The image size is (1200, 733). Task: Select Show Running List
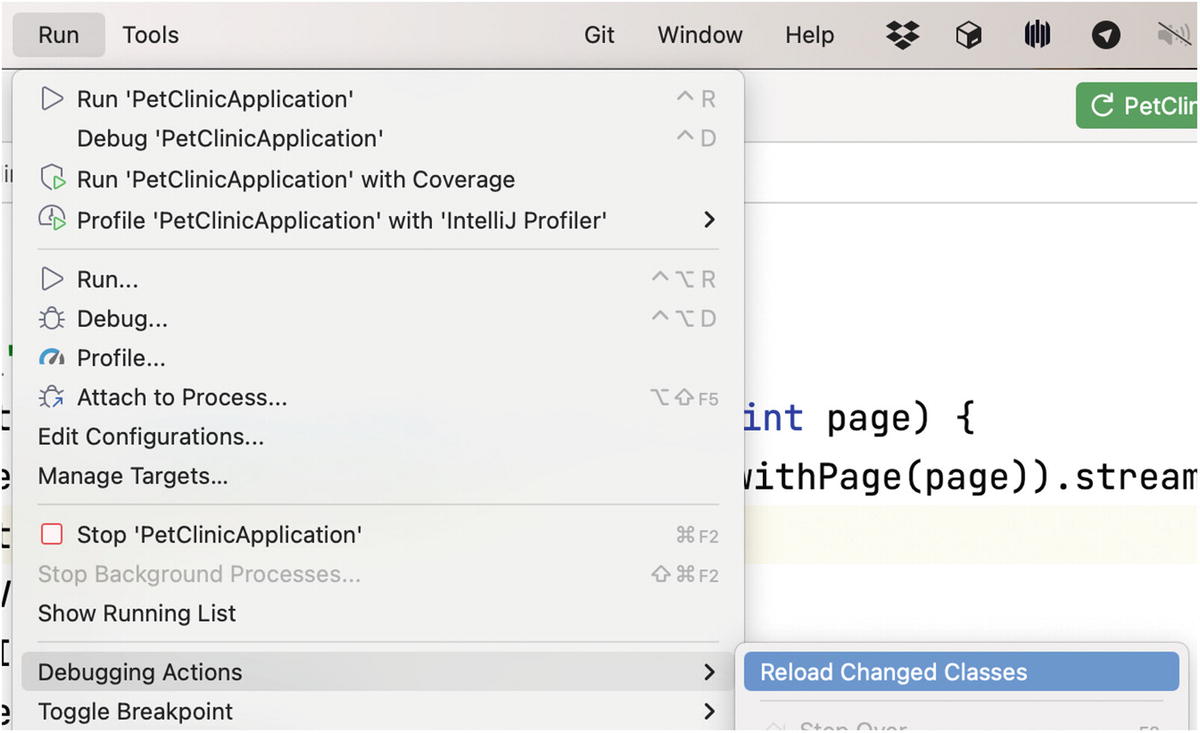(x=137, y=613)
